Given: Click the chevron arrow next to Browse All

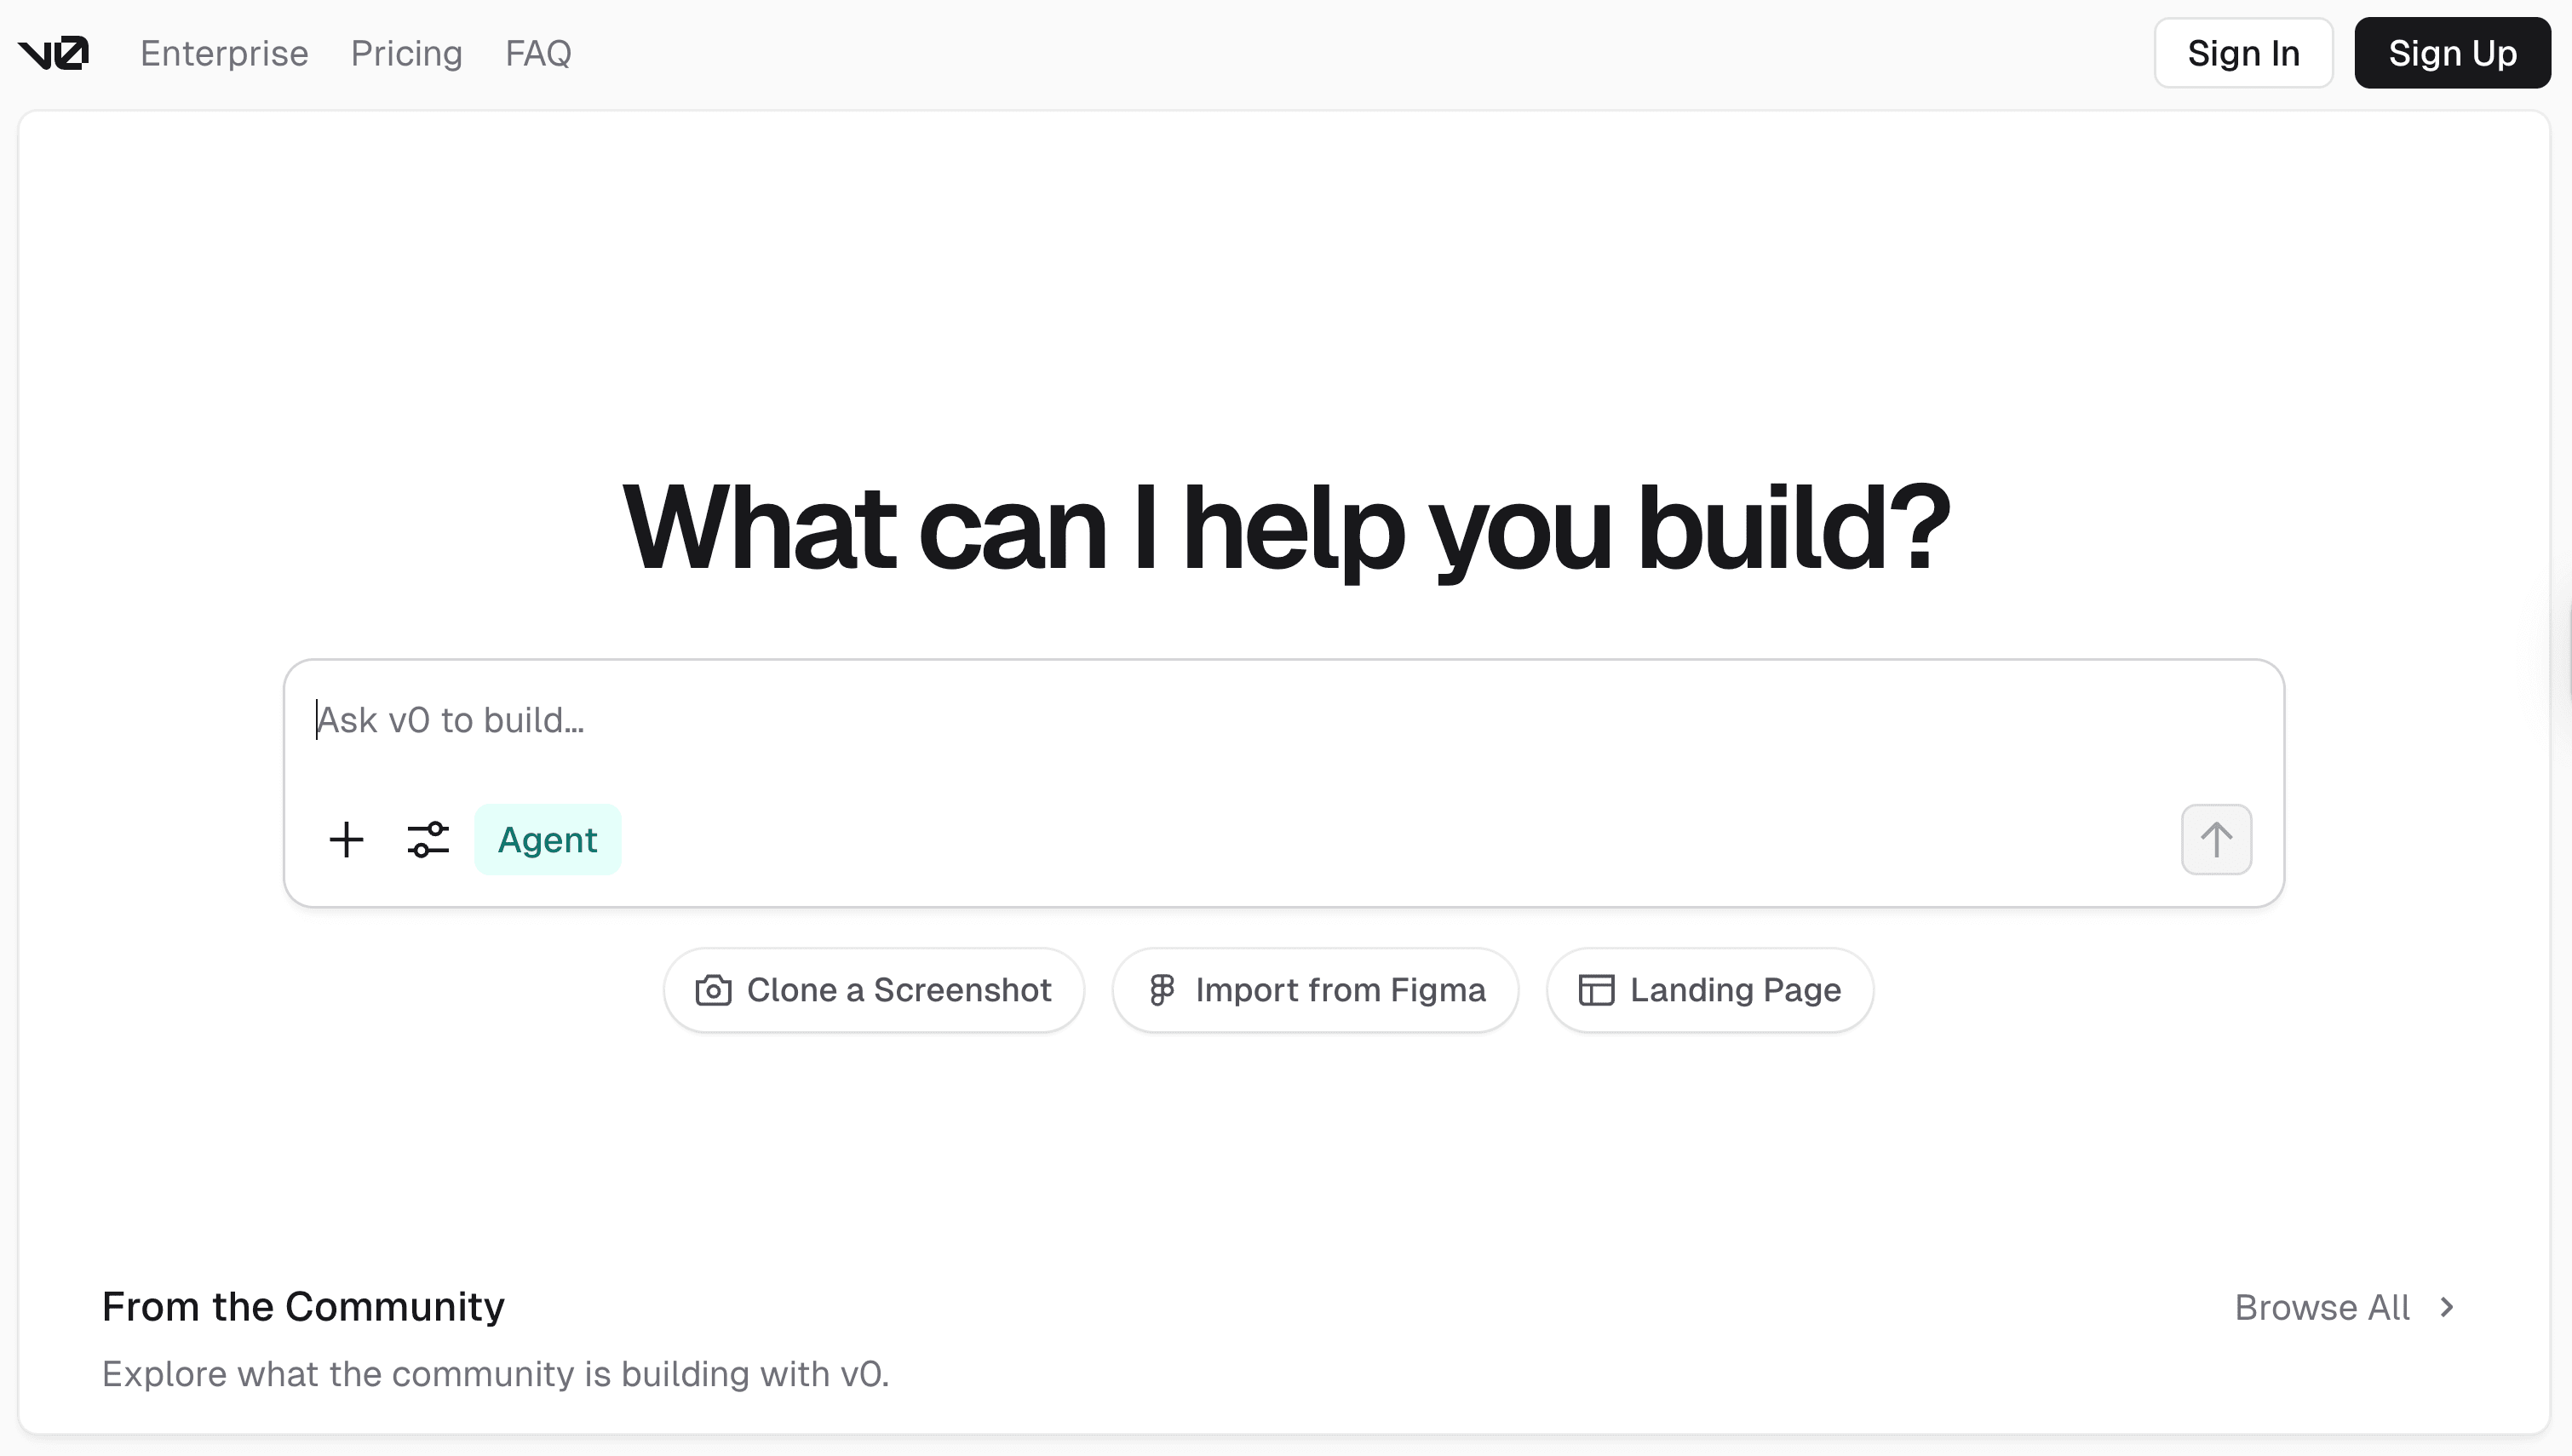Looking at the screenshot, I should pos(2446,1307).
